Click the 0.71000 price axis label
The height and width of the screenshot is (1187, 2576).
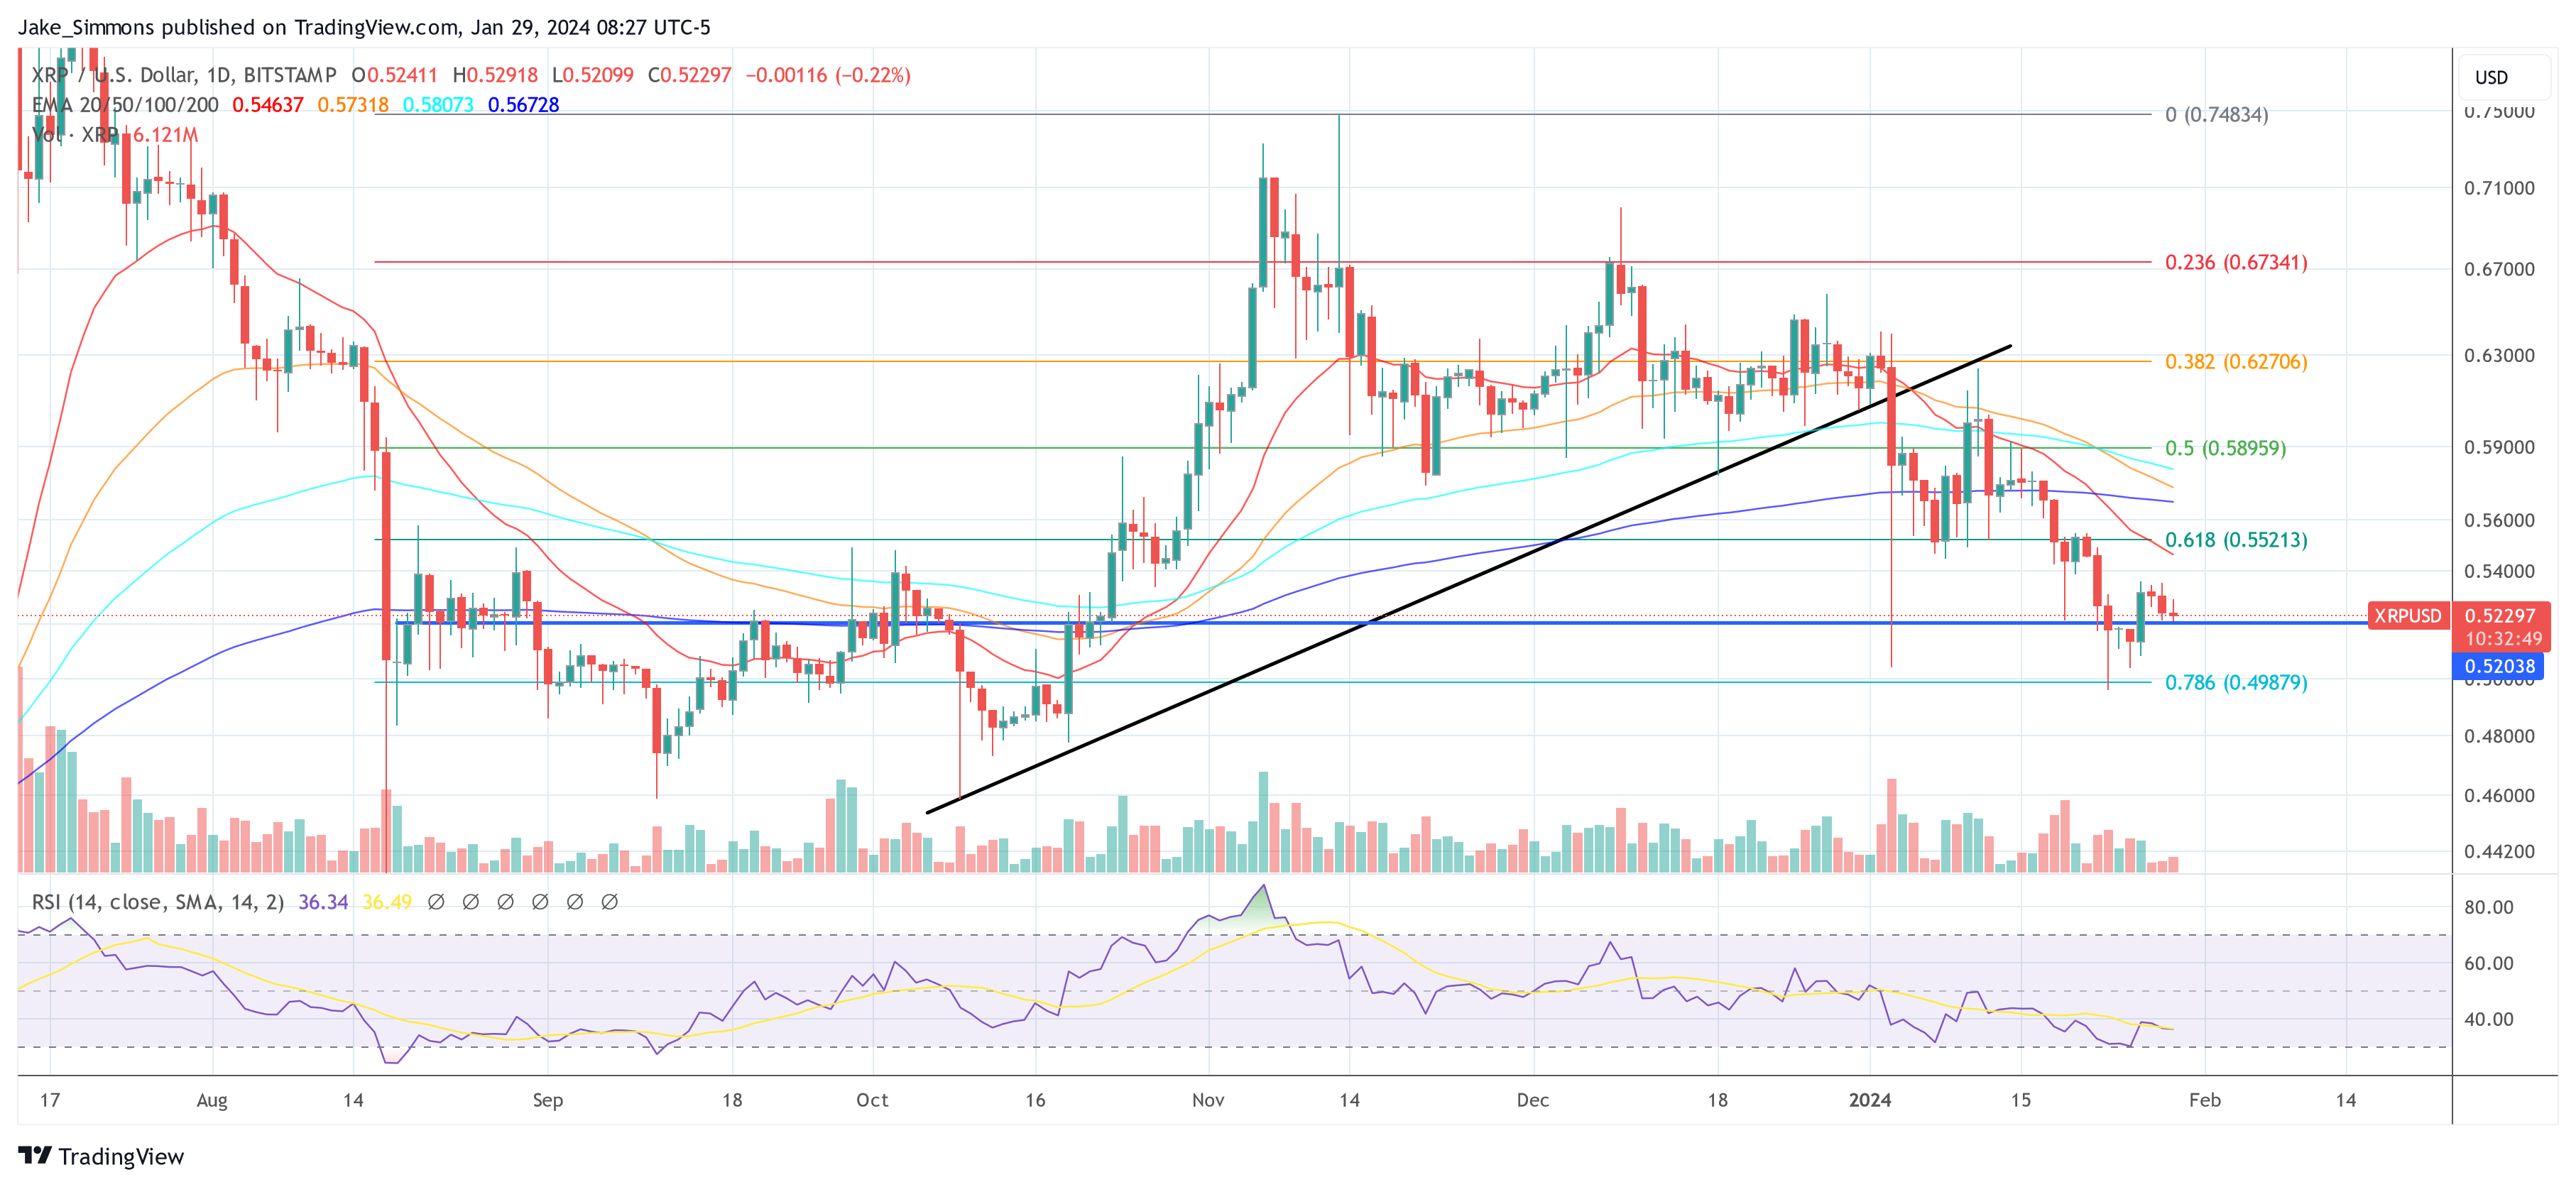point(2499,188)
